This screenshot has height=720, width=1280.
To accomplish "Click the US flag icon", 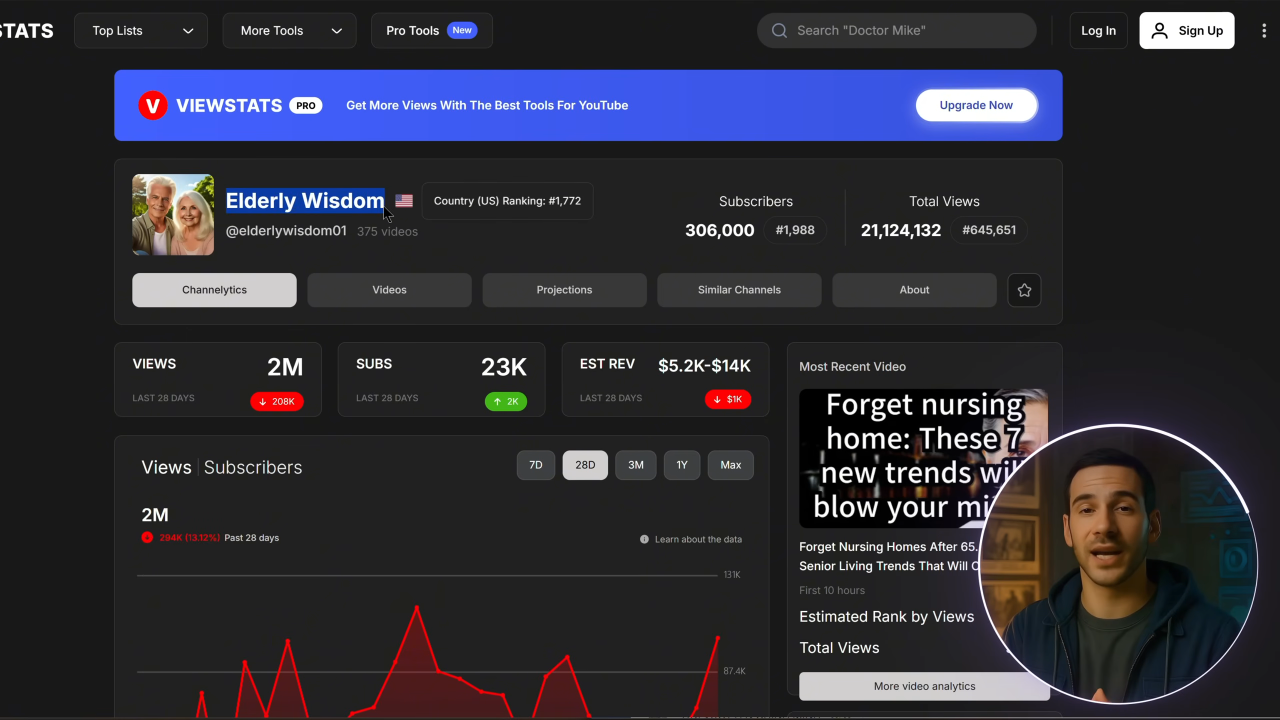I will (404, 201).
